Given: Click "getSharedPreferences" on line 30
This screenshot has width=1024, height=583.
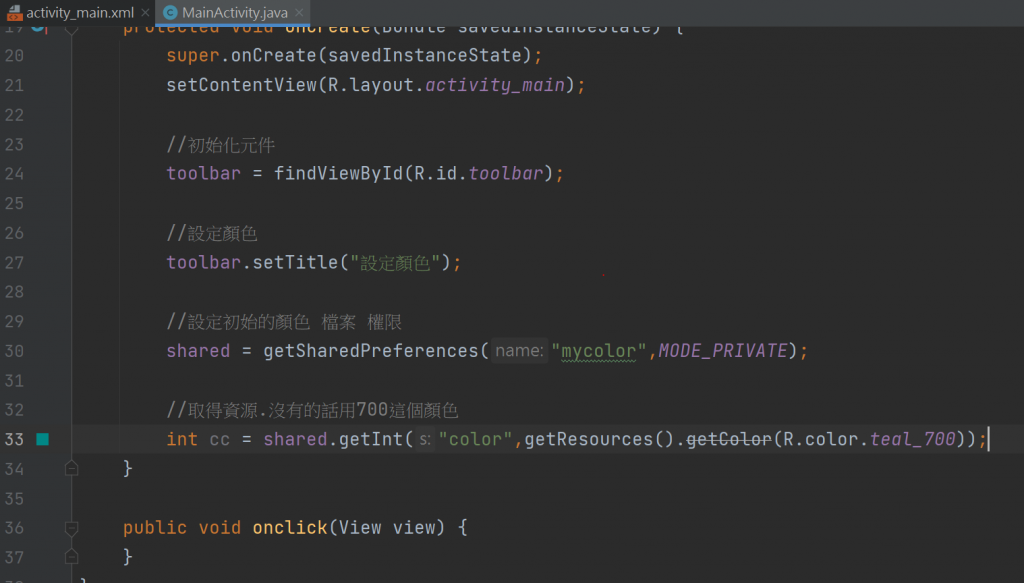Looking at the screenshot, I should [x=371, y=351].
